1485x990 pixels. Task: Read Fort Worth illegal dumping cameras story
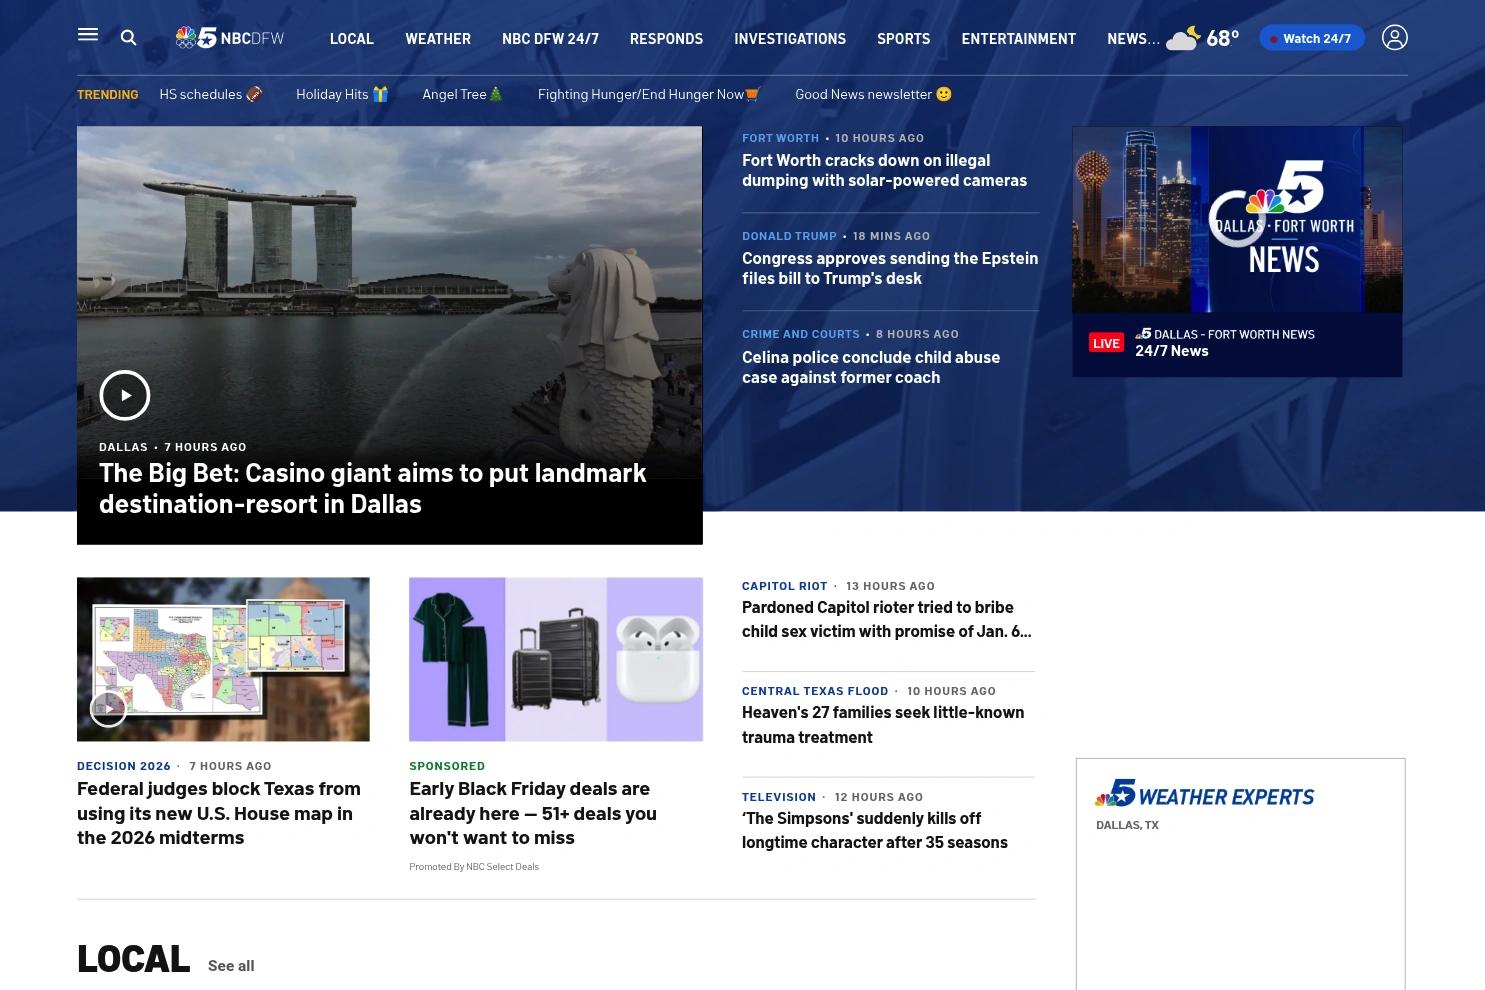pos(884,170)
